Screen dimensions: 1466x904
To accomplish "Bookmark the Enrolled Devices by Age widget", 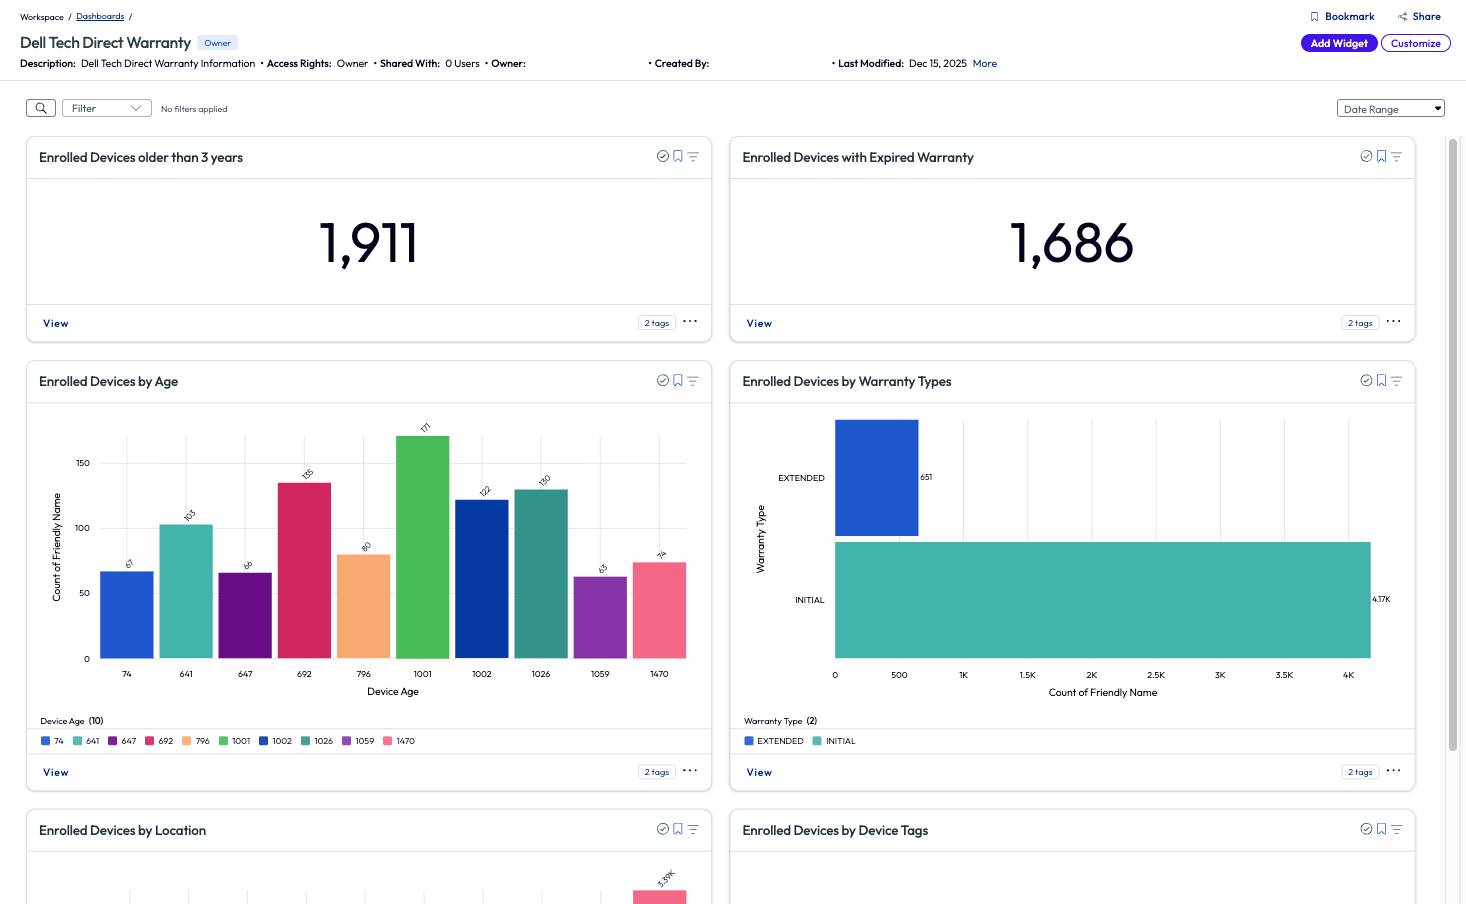I will tap(678, 380).
